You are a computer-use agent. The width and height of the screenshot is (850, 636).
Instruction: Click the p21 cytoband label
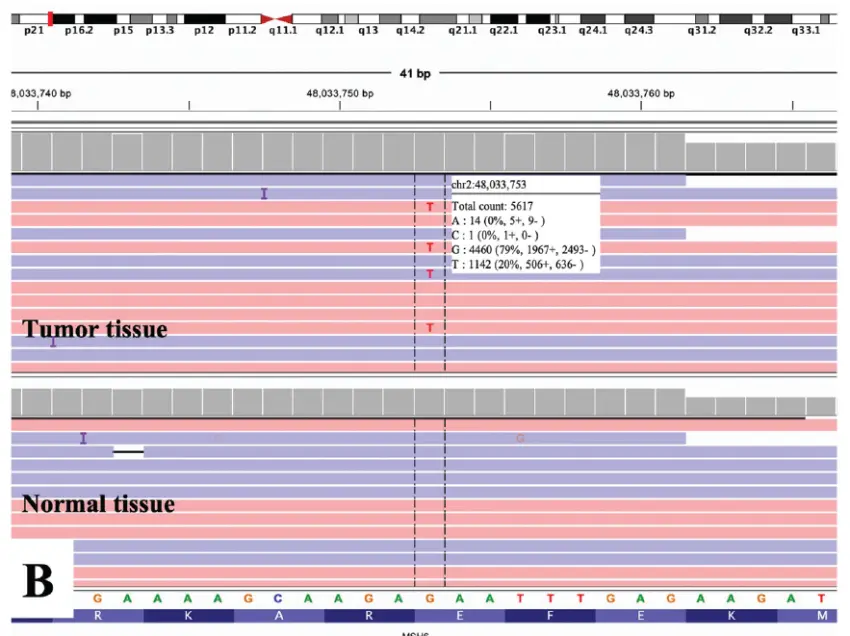[34, 30]
